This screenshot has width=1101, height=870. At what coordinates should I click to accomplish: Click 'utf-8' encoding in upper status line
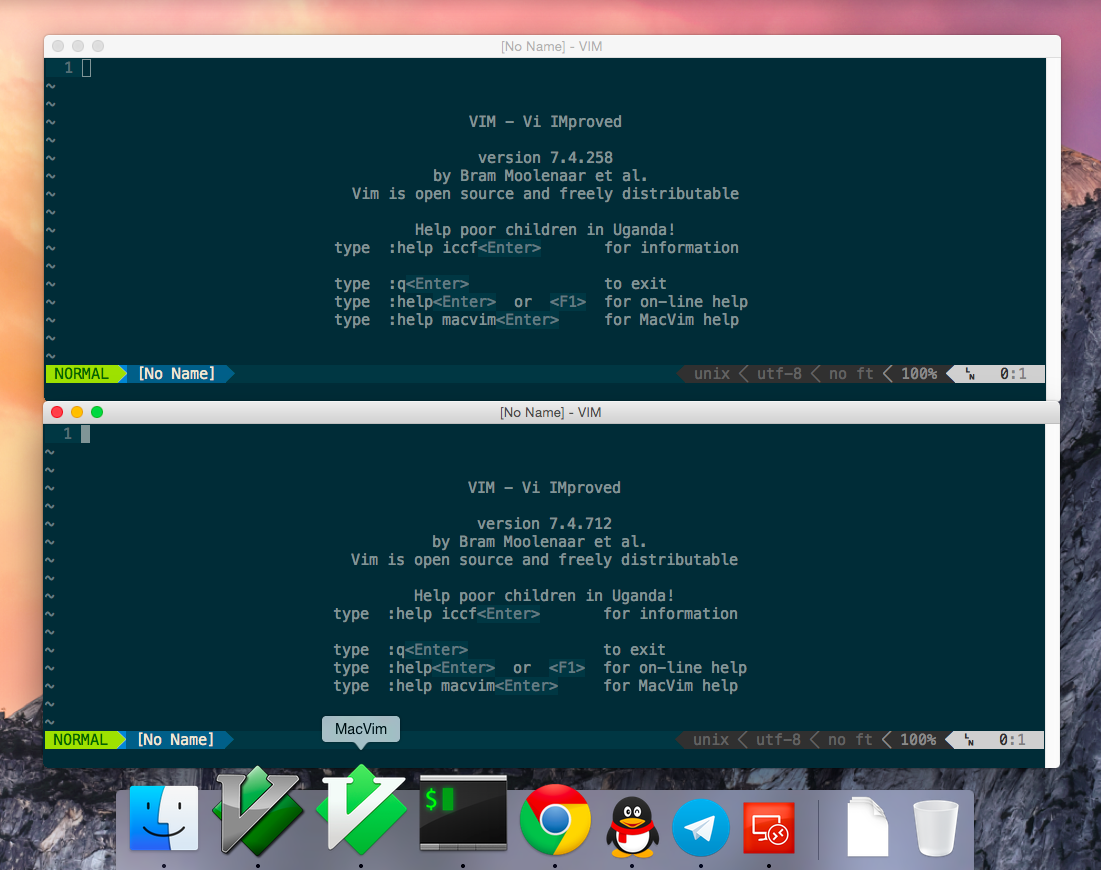779,374
